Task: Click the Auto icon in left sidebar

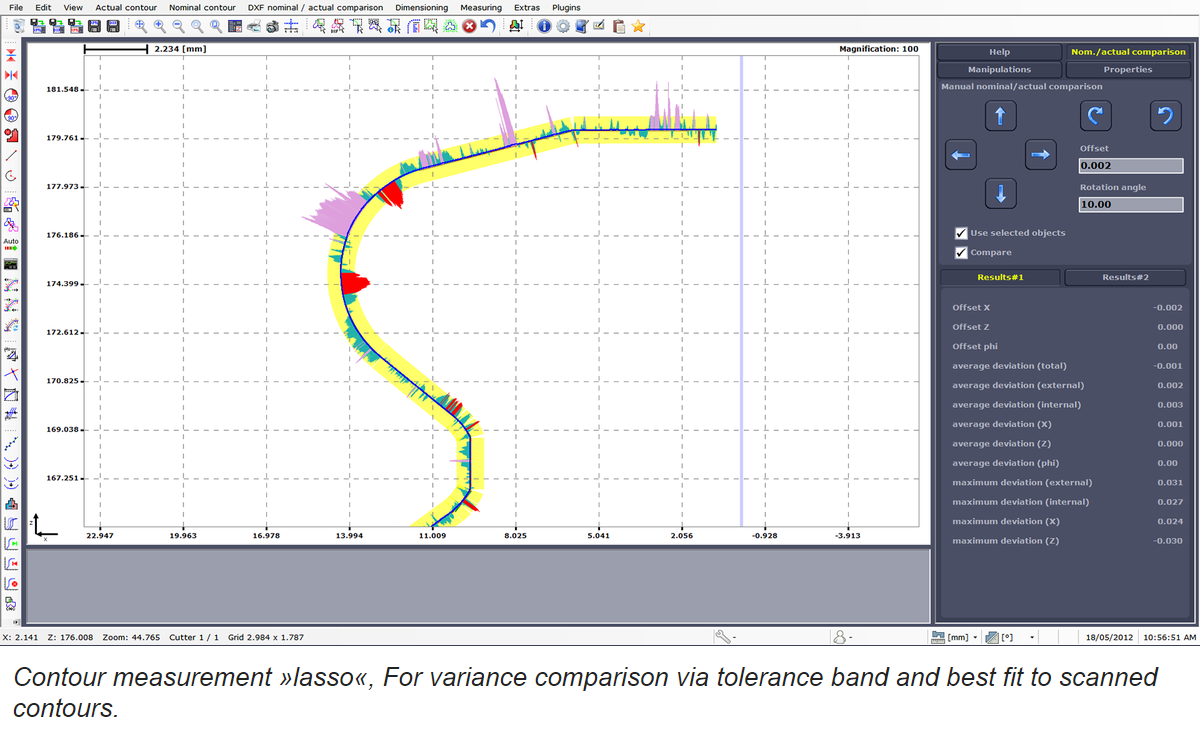Action: click(11, 243)
